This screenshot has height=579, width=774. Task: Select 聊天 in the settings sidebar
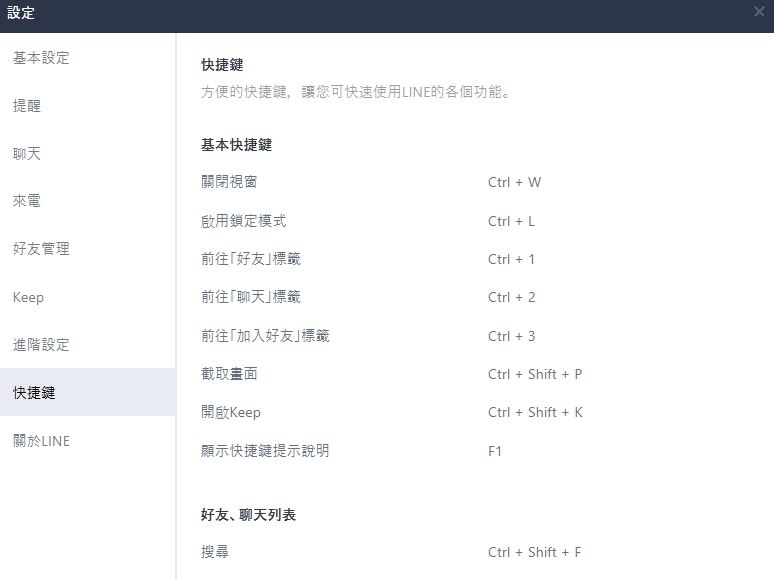point(27,154)
